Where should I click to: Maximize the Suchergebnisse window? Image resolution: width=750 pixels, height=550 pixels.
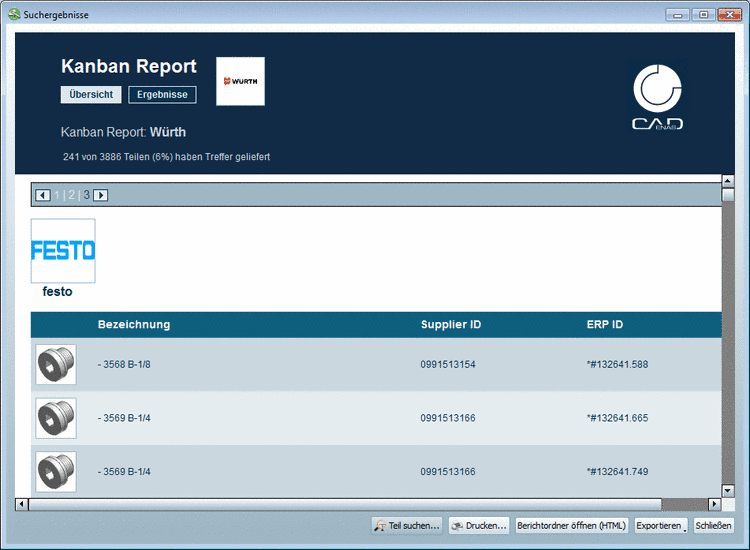tap(704, 15)
